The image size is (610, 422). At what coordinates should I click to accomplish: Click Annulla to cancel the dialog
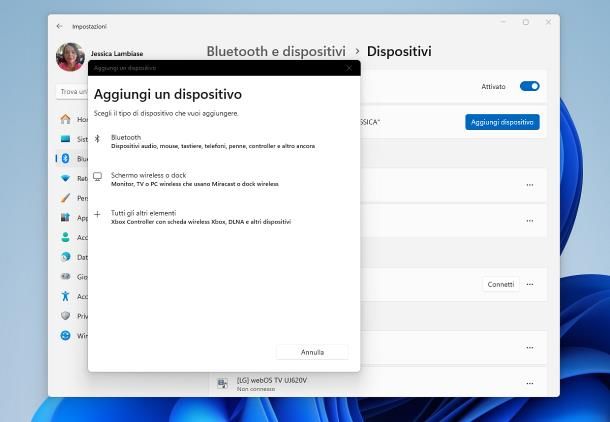(x=312, y=352)
